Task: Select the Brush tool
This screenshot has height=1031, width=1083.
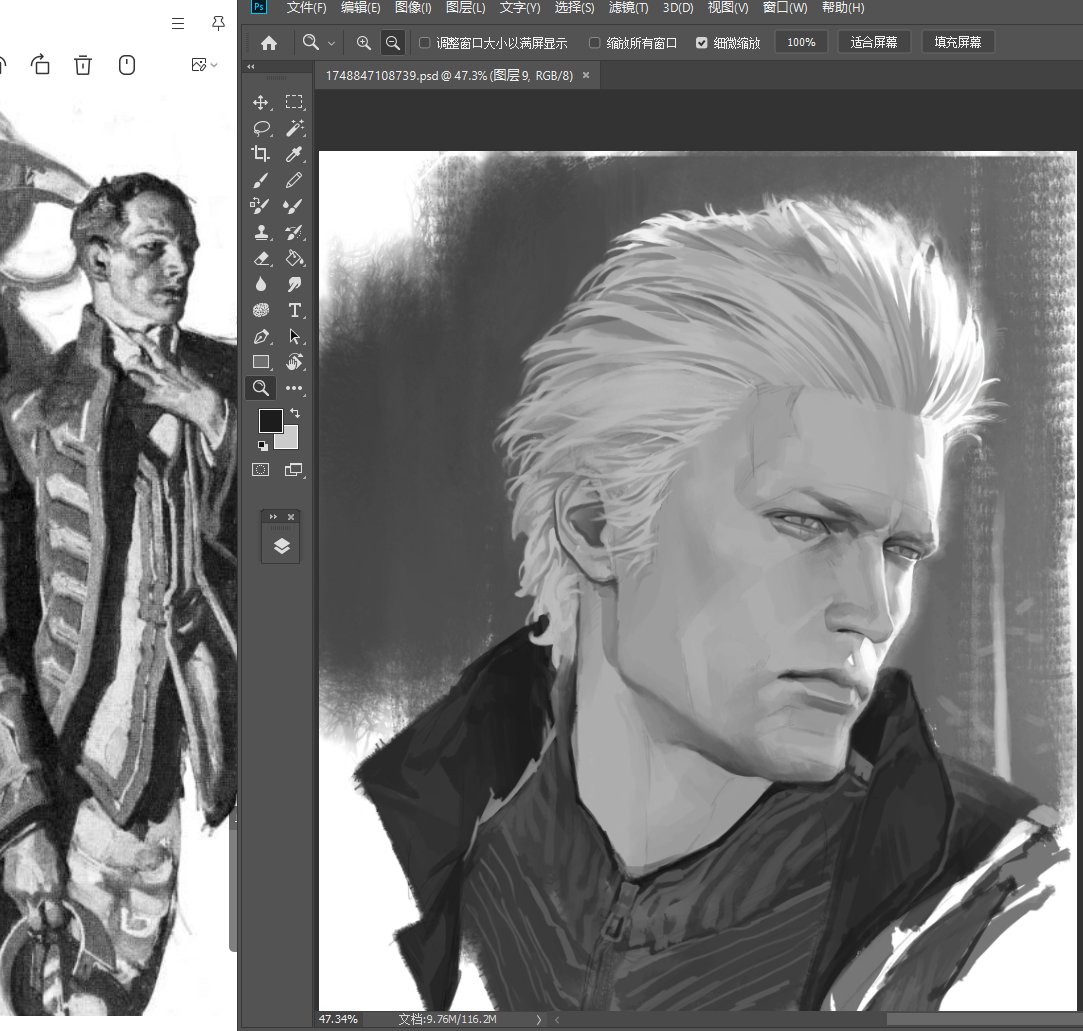Action: (x=260, y=180)
